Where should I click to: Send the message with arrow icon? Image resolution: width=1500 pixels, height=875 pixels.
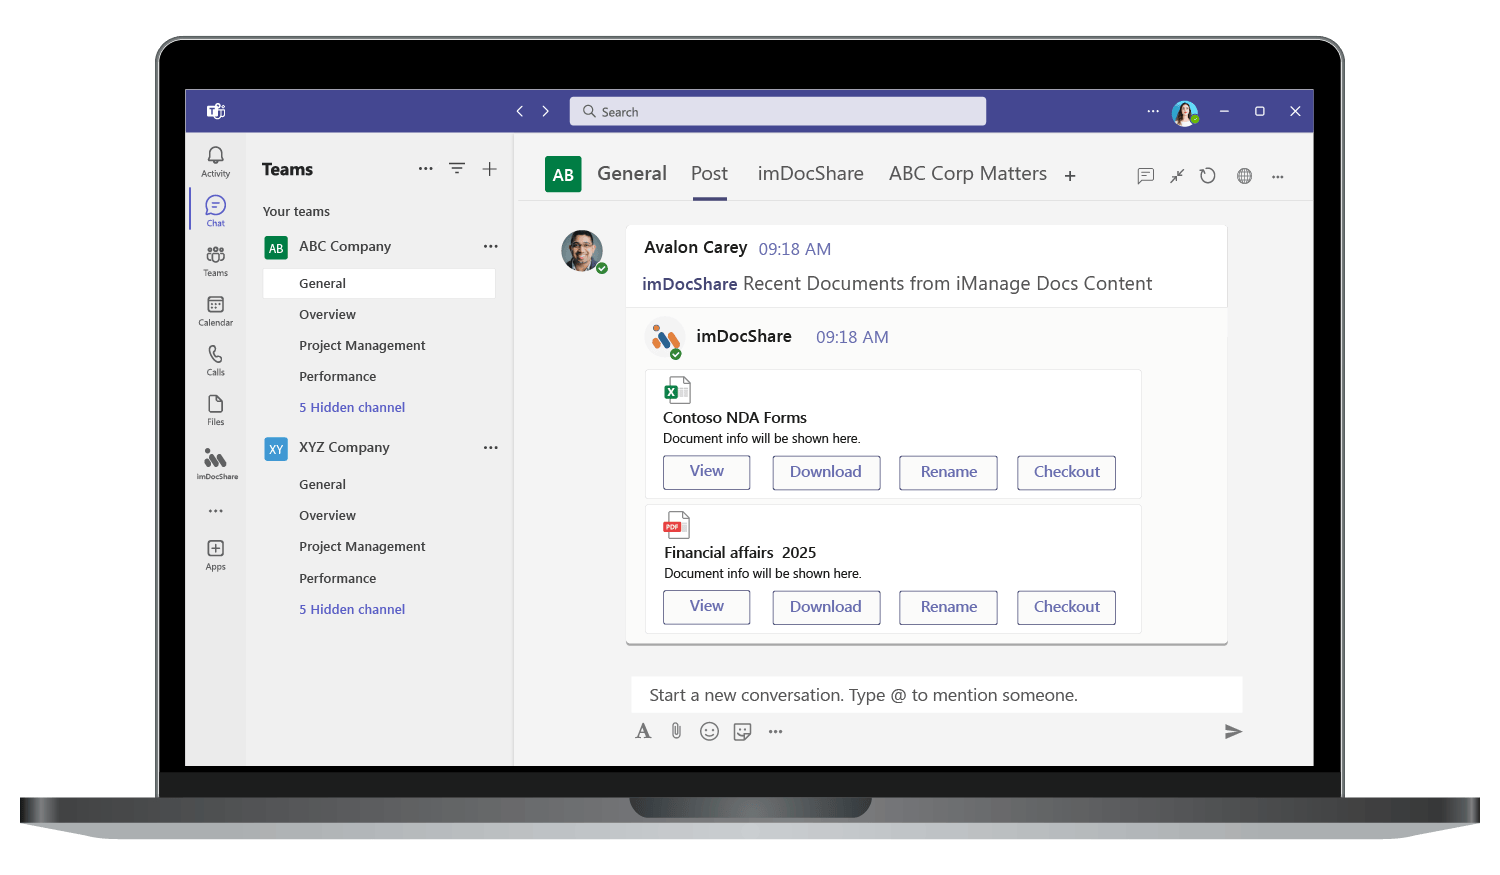pyautogui.click(x=1233, y=732)
